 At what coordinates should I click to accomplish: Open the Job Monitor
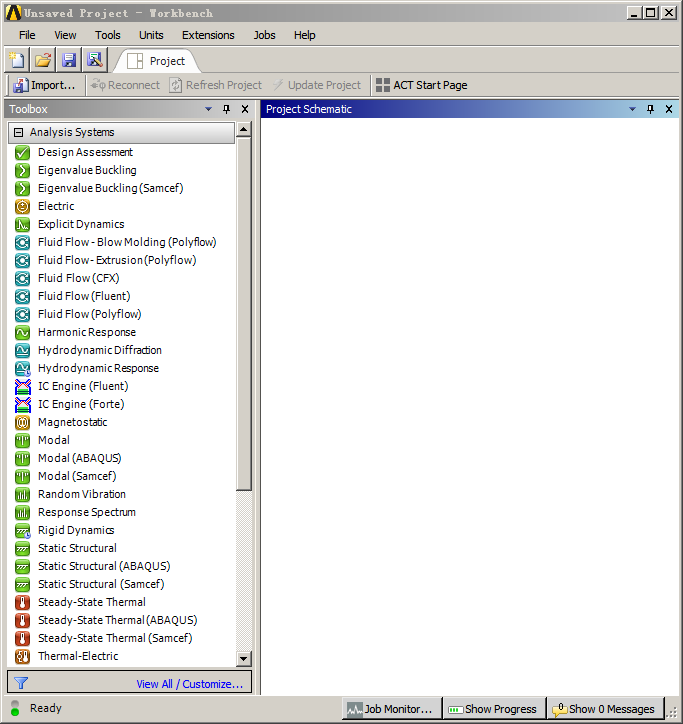[x=391, y=709]
